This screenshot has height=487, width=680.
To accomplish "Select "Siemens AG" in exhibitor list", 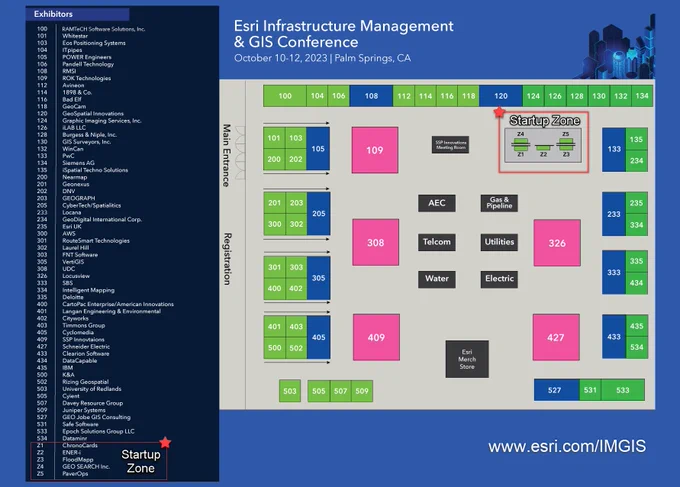I will pos(78,163).
